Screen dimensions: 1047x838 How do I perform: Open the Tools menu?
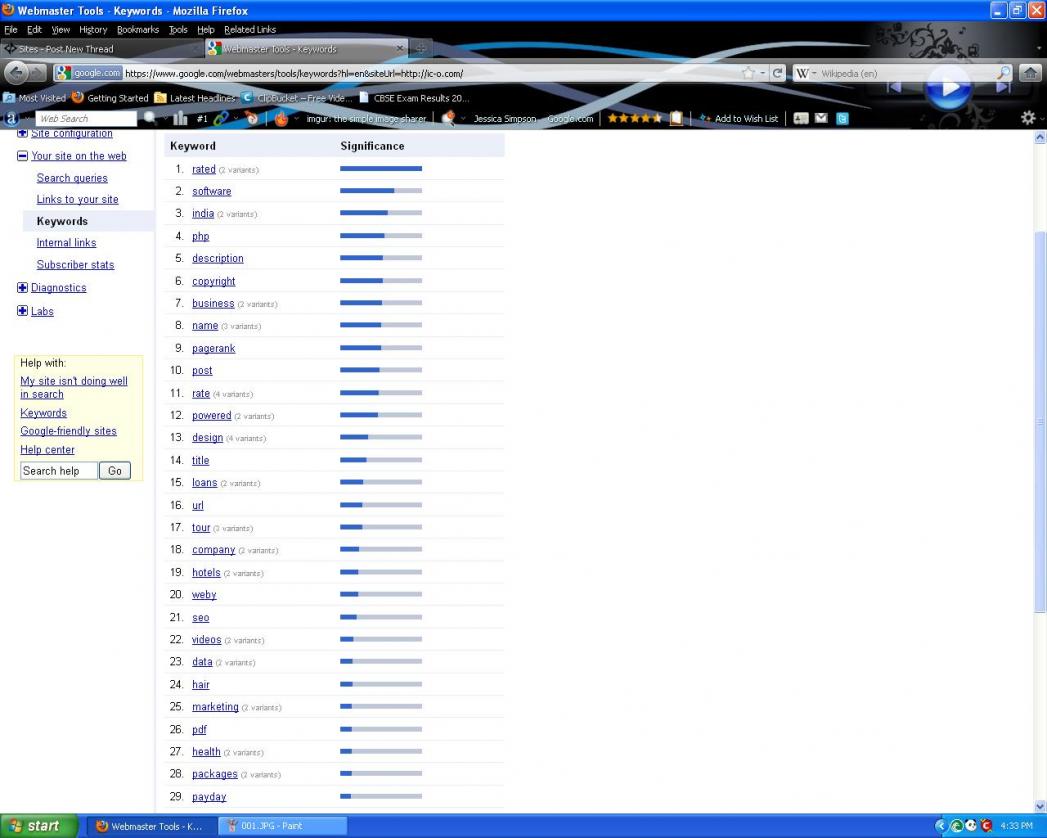tap(178, 29)
